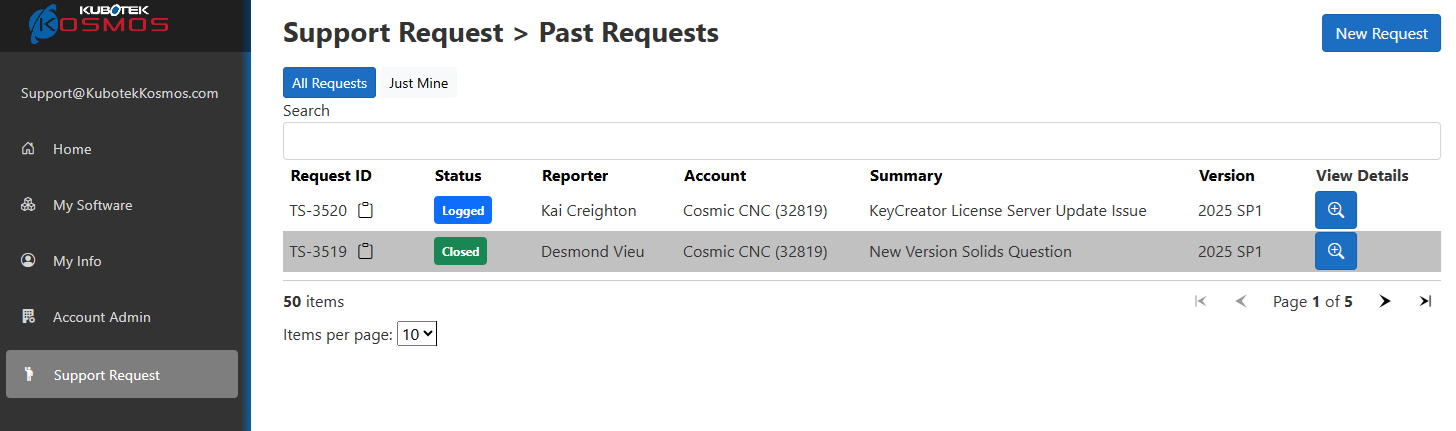Screen dimensions: 1456x431
Task: Open the My Info sidebar item
Action: pos(77,261)
